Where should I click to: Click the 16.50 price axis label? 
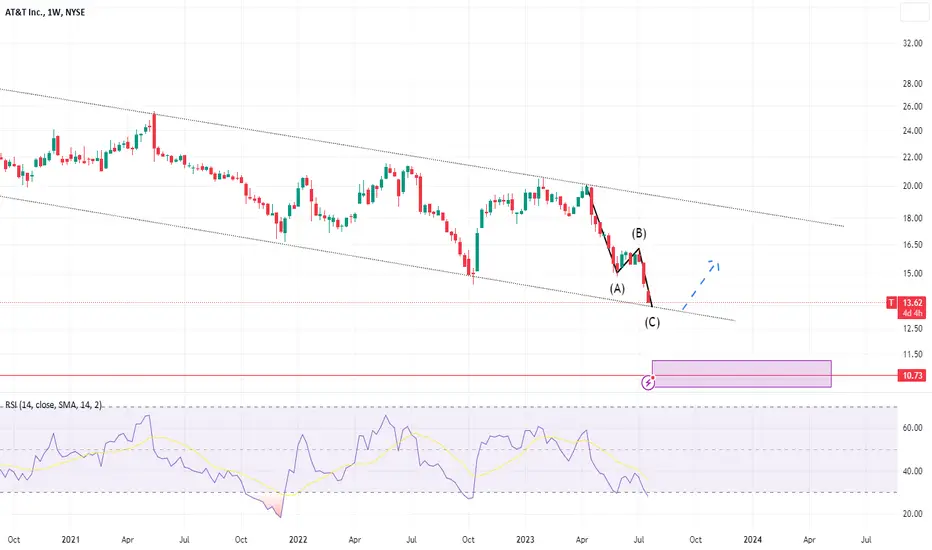(912, 244)
